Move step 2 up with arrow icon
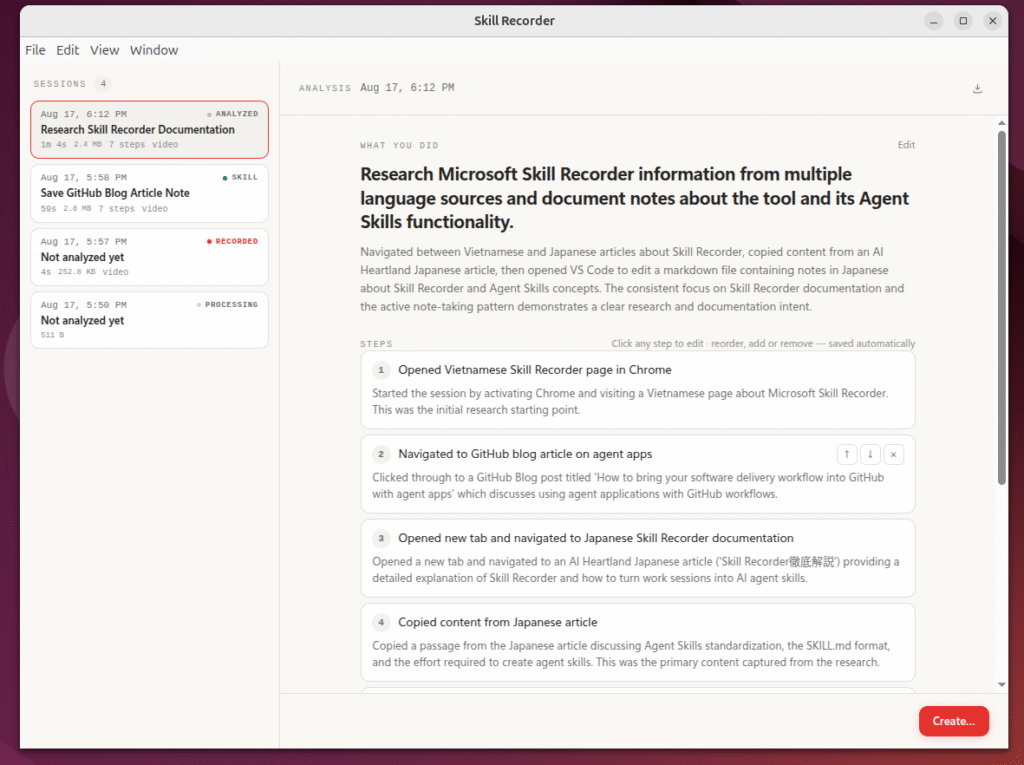Screen dimensions: 1024x765 point(846,454)
